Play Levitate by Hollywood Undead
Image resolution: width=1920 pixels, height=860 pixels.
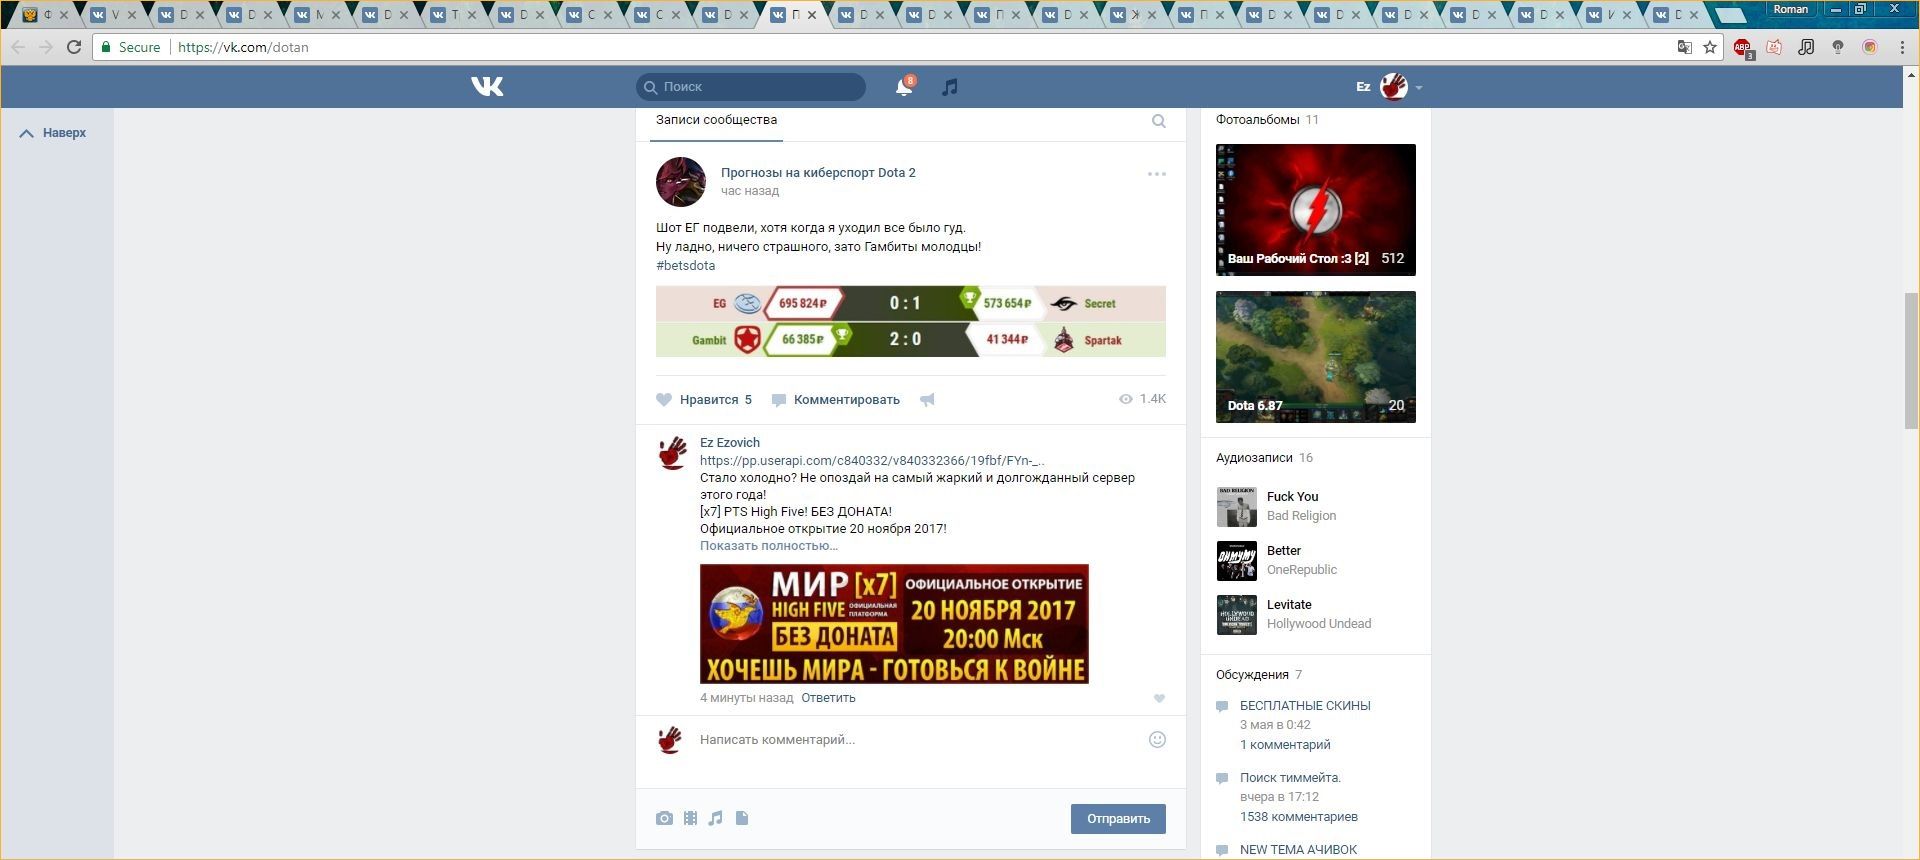(1237, 615)
